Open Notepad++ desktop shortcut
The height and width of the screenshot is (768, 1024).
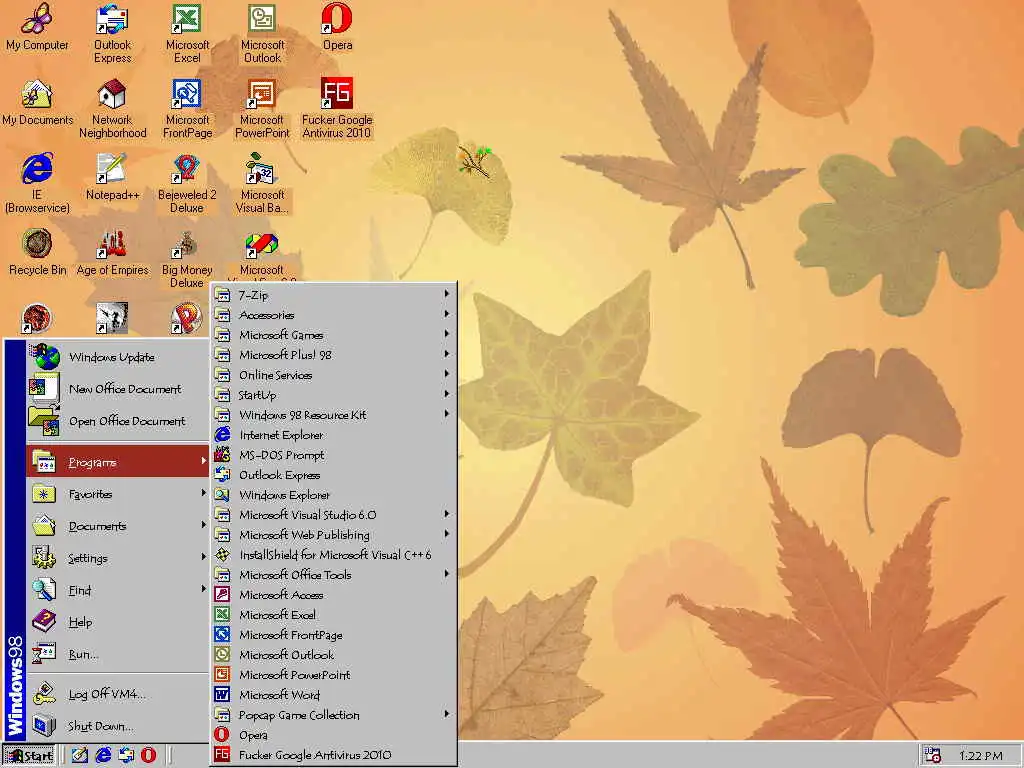(112, 178)
